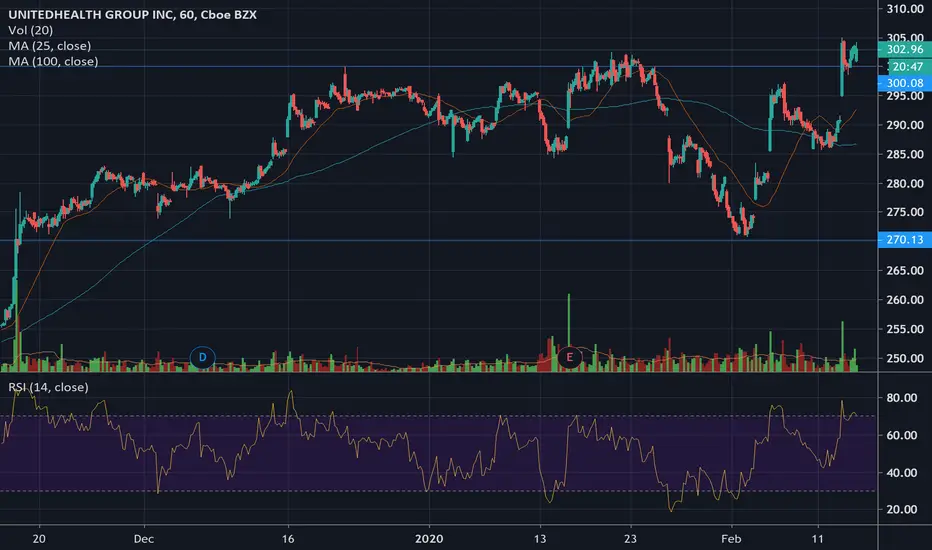Click the '16' date on time axis
The height and width of the screenshot is (550, 932).
(288, 539)
